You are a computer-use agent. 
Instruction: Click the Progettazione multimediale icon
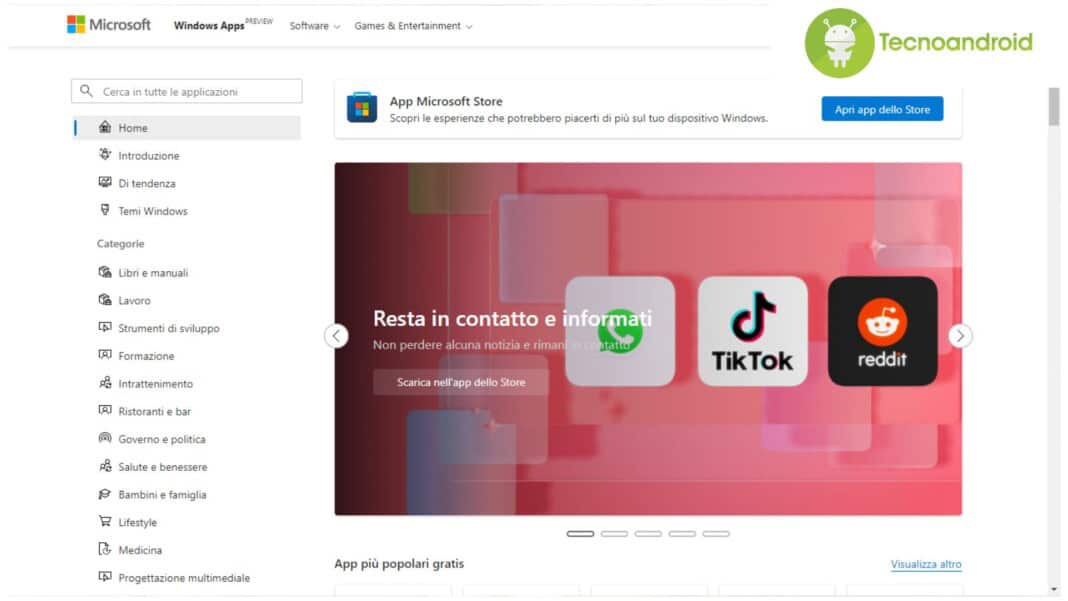pyautogui.click(x=105, y=576)
